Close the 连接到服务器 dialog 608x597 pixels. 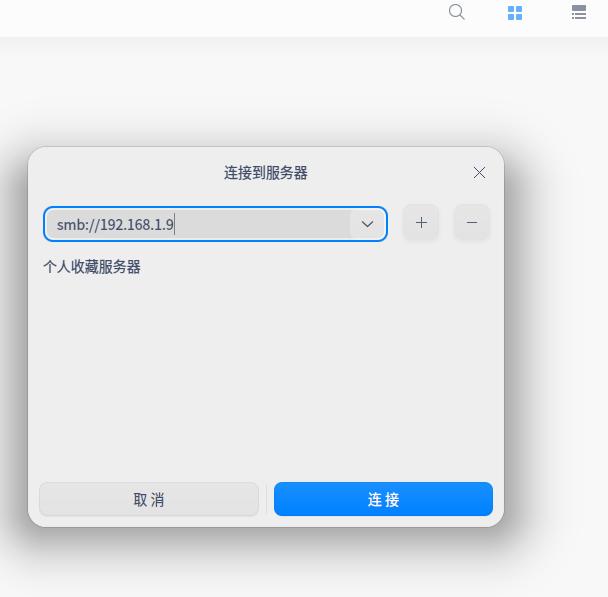(480, 173)
